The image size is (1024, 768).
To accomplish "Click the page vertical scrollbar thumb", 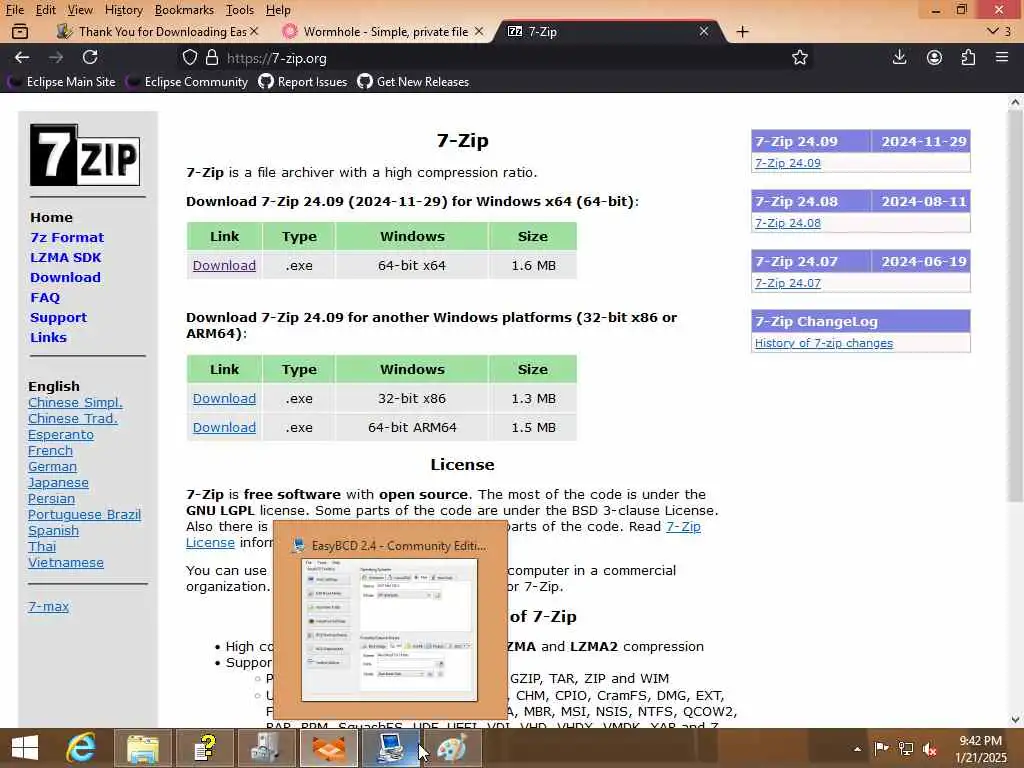I will click(x=1015, y=307).
